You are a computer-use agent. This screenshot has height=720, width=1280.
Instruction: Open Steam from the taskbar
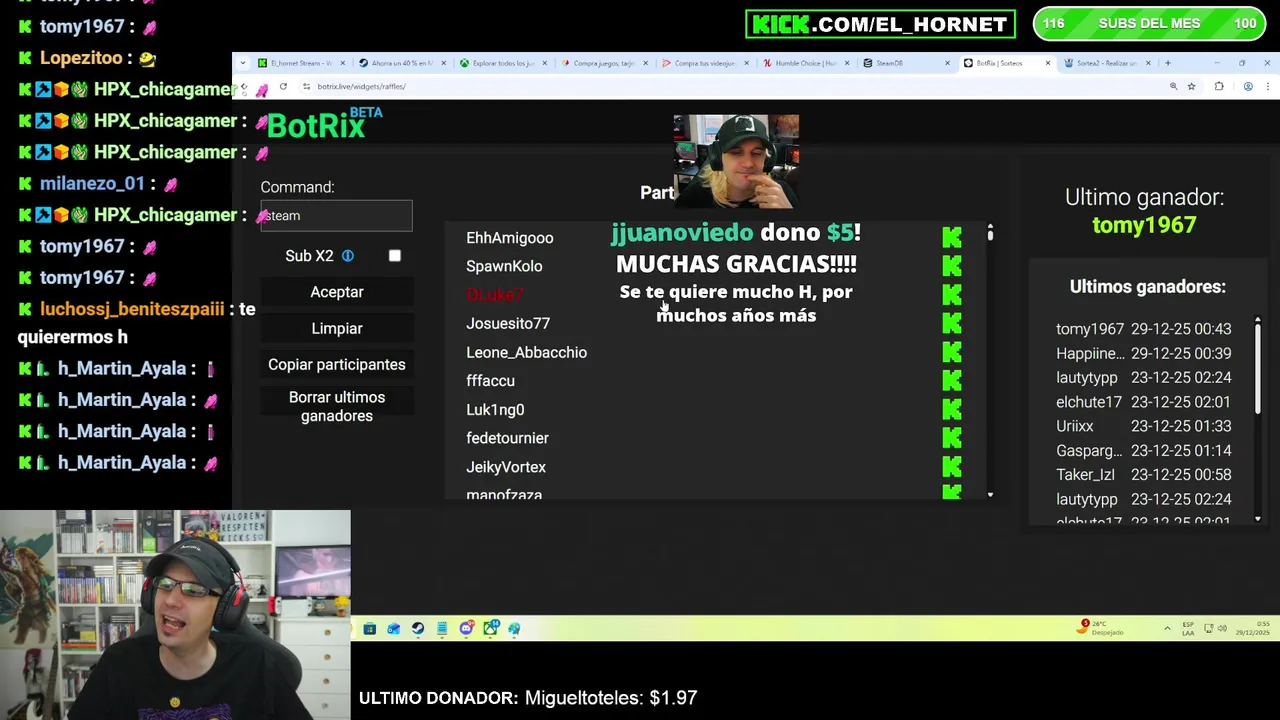click(x=418, y=629)
